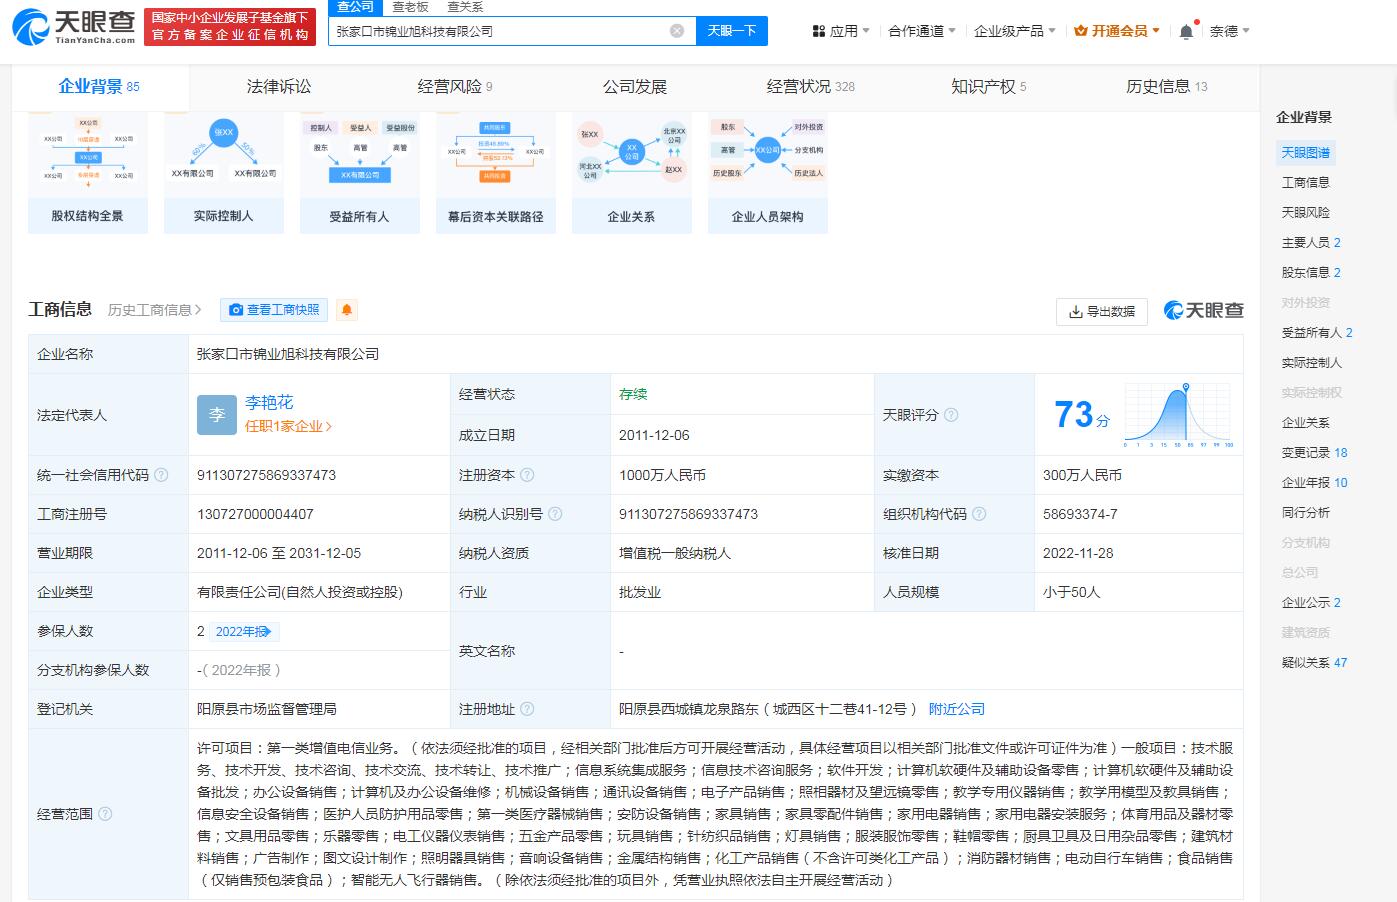Open the 经营风险 tab
This screenshot has width=1397, height=902.
[455, 87]
